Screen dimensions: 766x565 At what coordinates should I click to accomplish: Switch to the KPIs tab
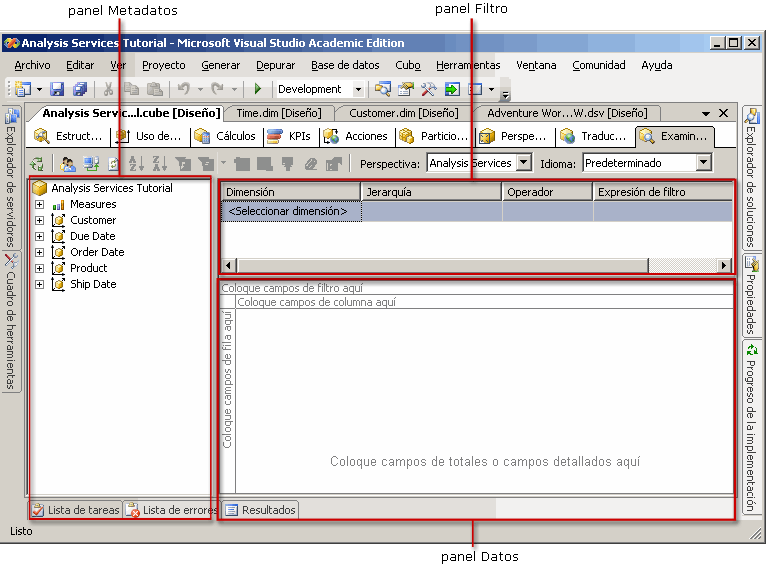290,136
